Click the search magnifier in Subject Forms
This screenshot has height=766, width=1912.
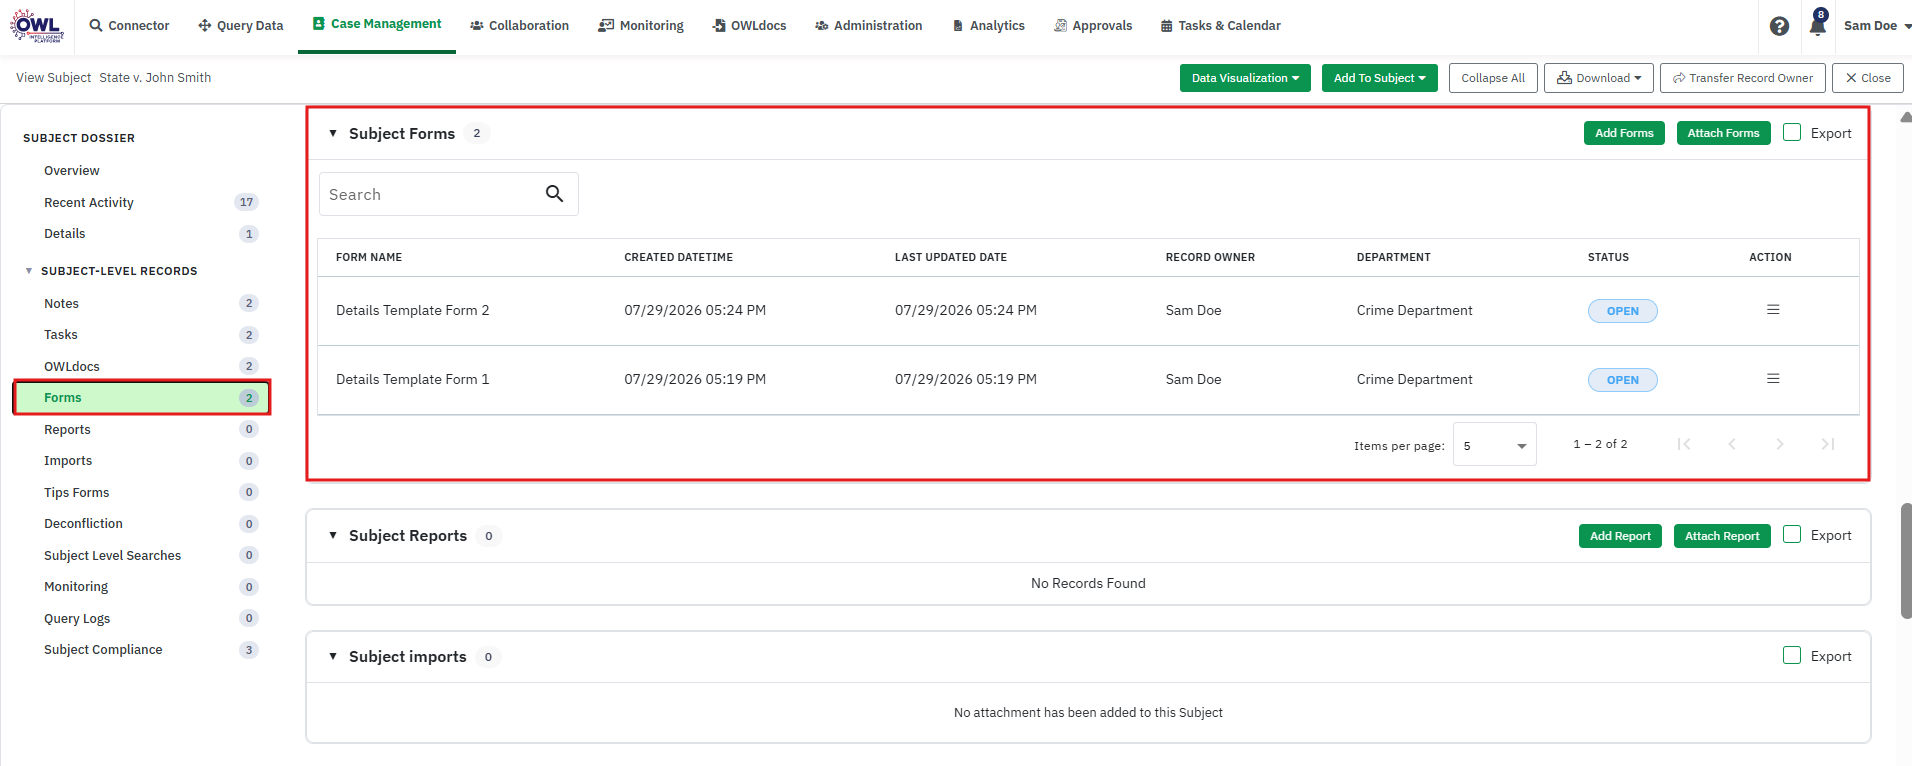(554, 194)
